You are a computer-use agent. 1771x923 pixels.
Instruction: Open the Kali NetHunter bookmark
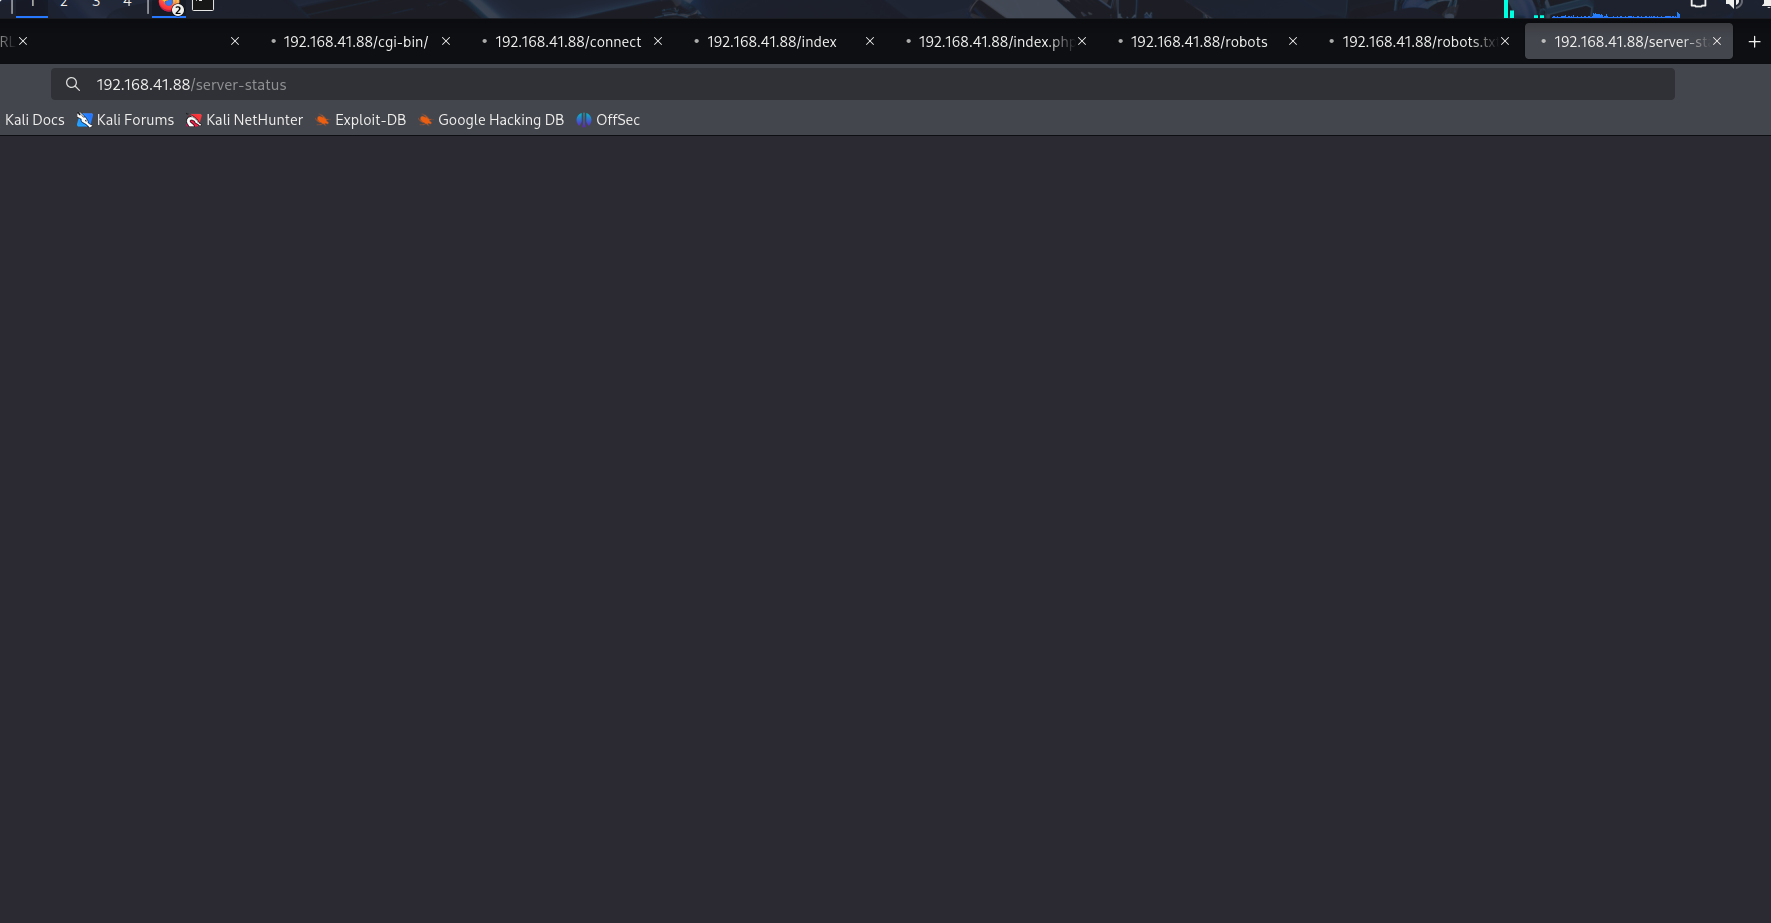(x=245, y=120)
